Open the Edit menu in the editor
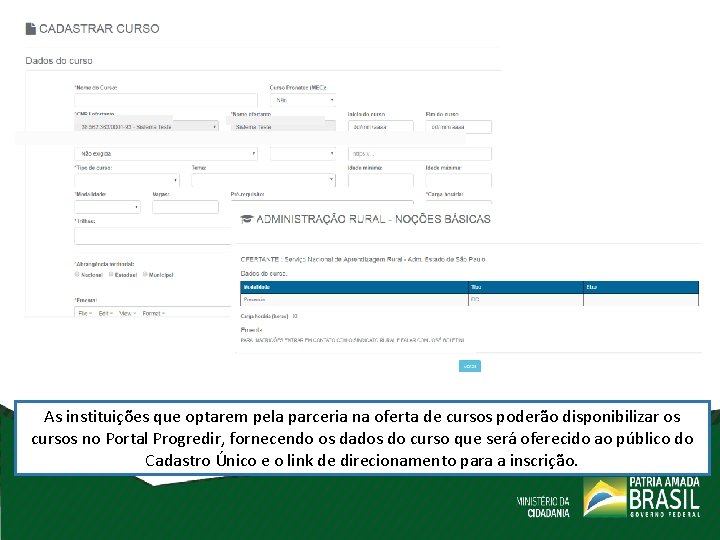720x540 pixels. click(105, 313)
